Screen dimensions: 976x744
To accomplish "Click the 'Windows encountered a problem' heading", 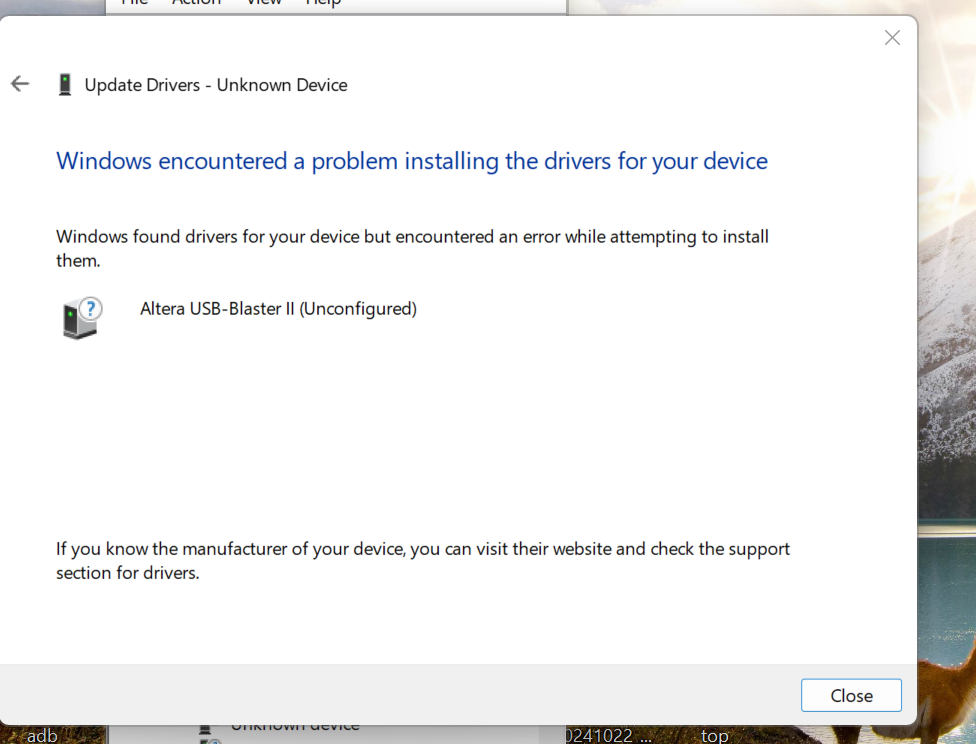I will pyautogui.click(x=411, y=161).
